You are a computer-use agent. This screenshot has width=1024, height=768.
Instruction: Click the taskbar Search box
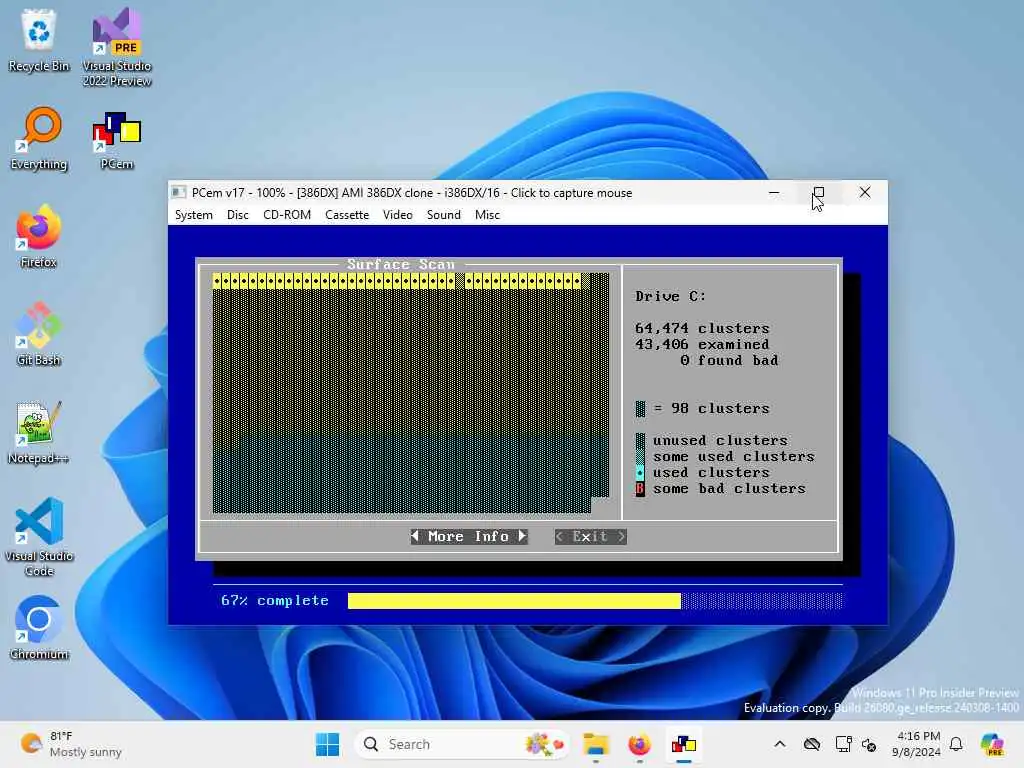[461, 744]
